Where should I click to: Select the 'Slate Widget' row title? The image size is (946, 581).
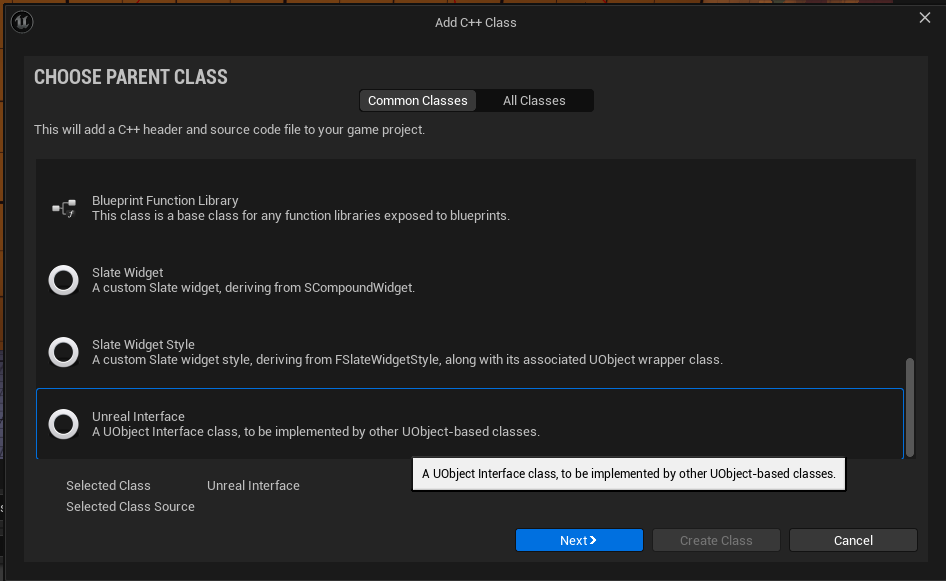point(127,273)
